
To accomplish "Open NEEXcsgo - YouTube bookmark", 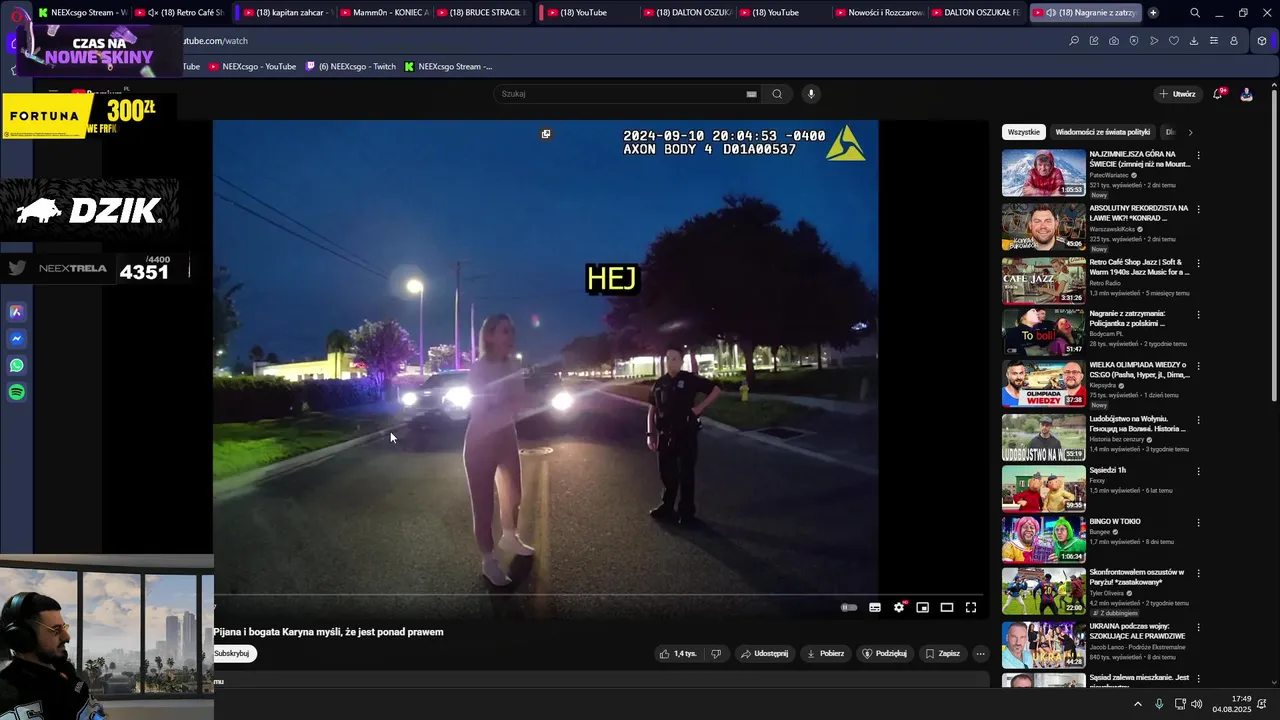I will coord(252,67).
